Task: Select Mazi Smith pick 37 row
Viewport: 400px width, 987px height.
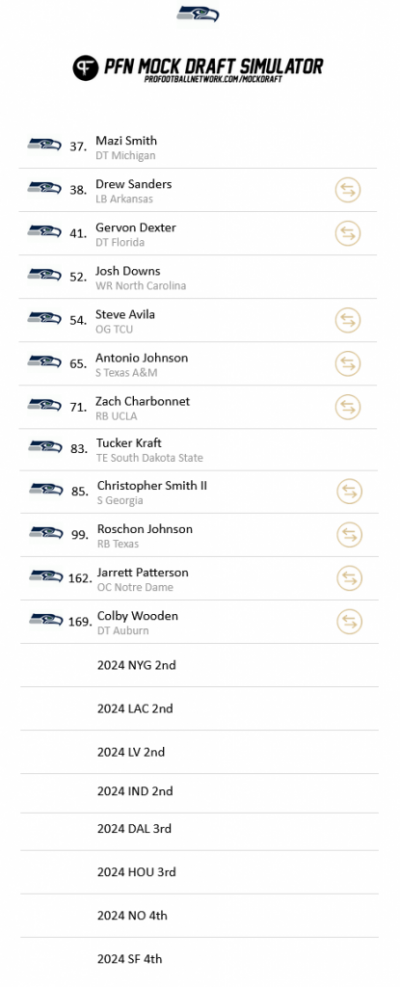Action: (x=198, y=147)
